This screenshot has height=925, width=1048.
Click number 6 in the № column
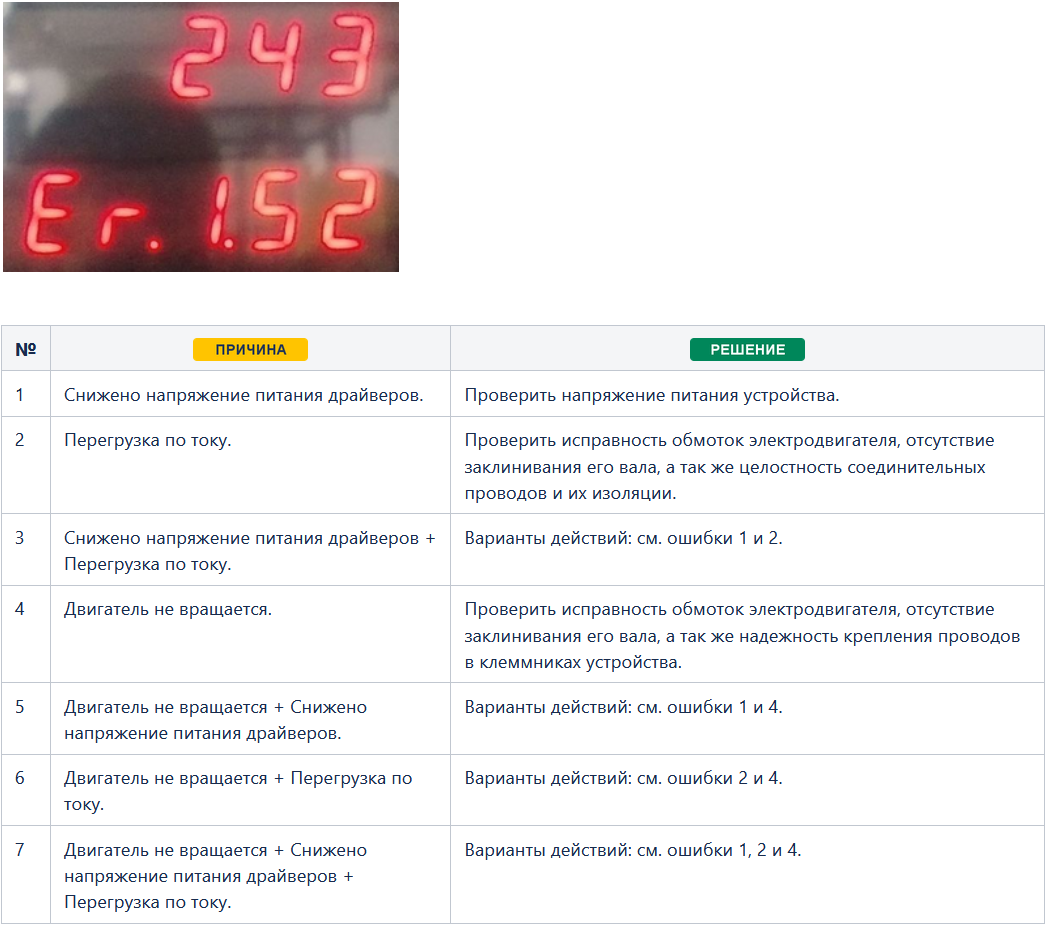[x=19, y=778]
